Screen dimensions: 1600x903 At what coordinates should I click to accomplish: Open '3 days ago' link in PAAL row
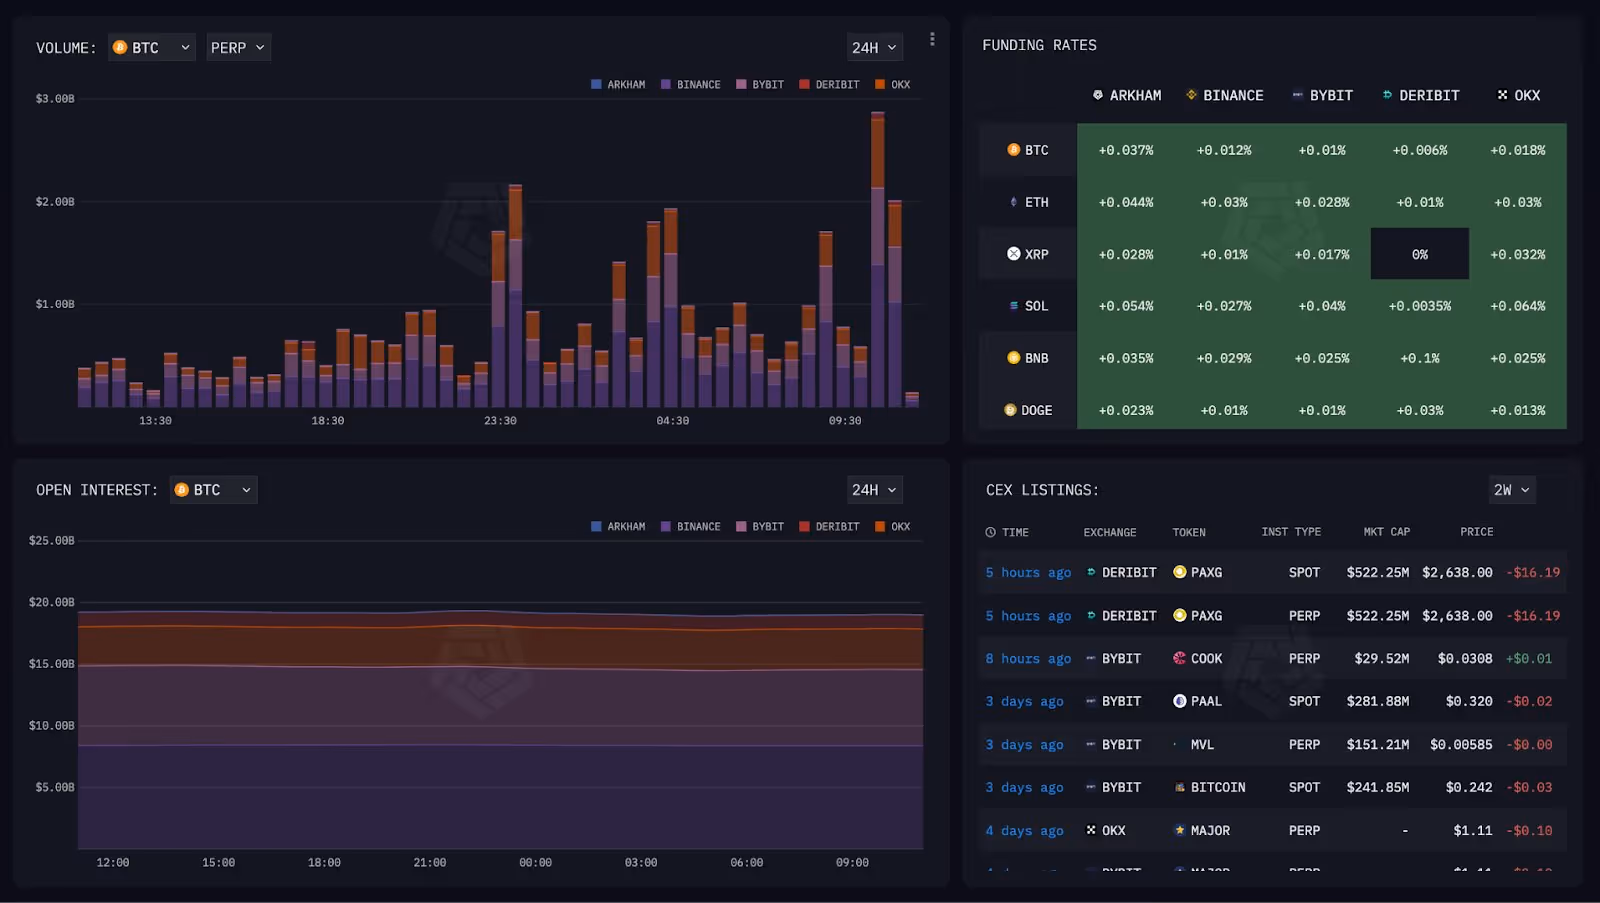tap(1024, 701)
